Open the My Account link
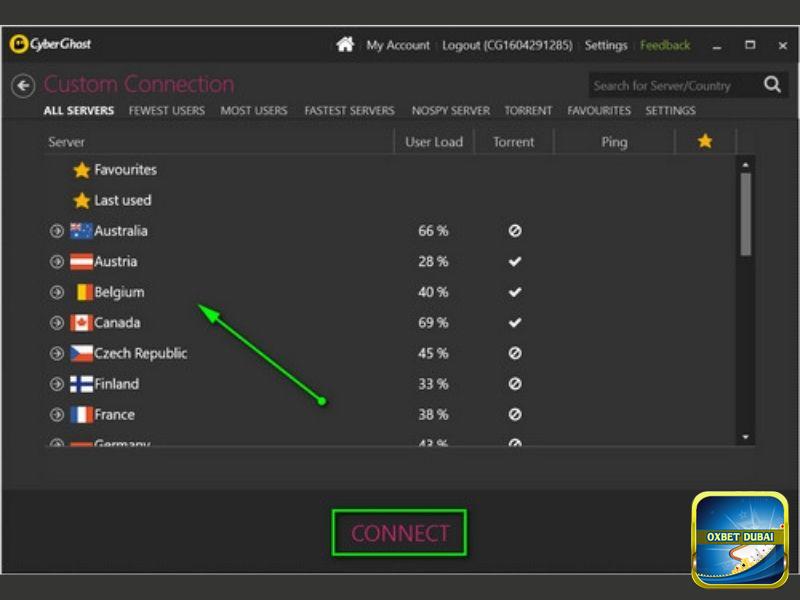Viewport: 800px width, 600px height. (x=397, y=45)
